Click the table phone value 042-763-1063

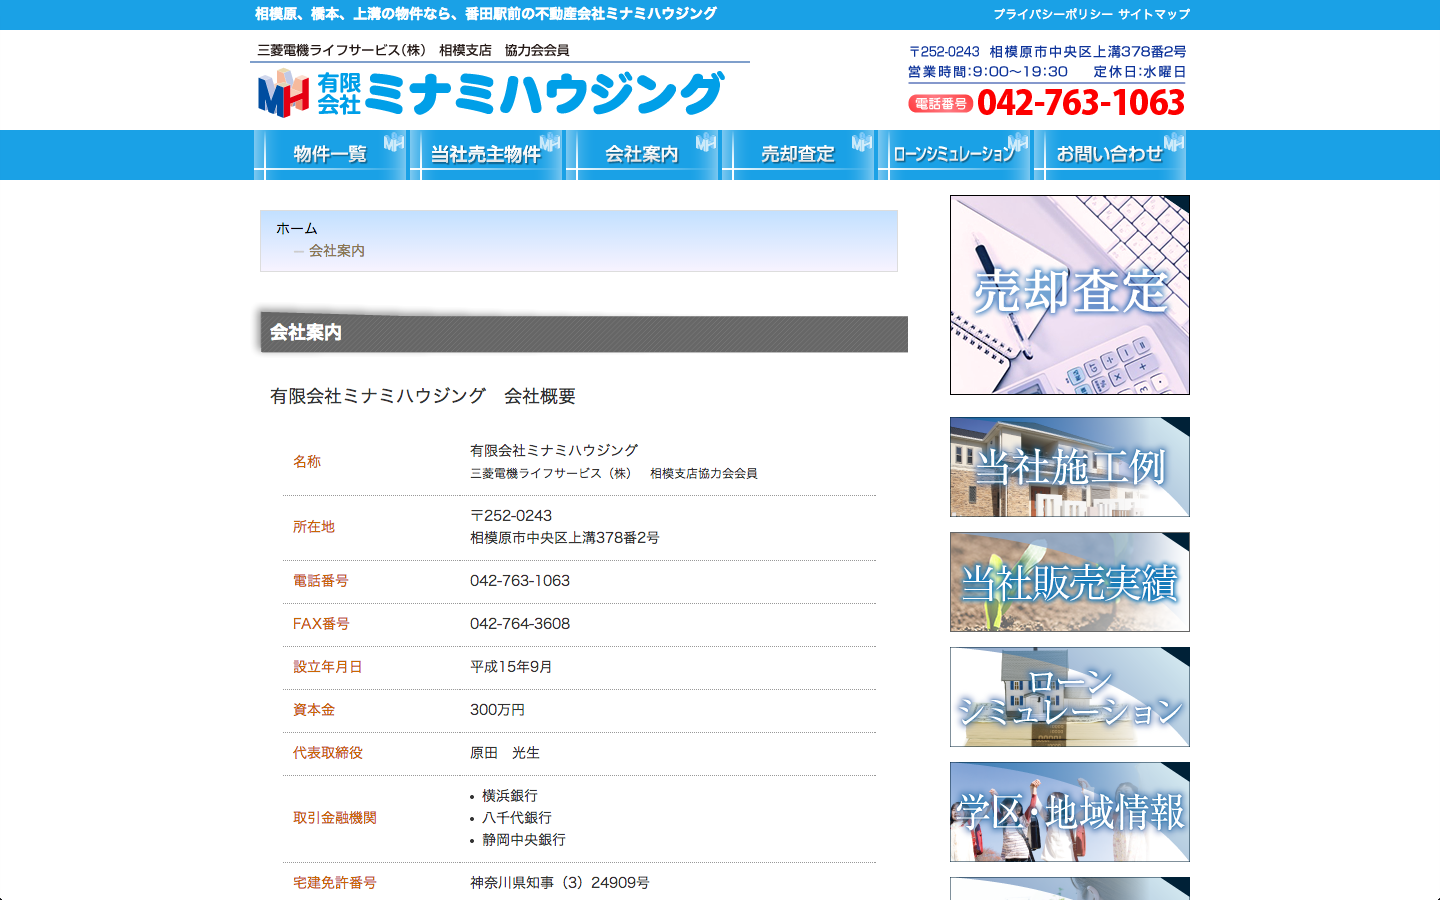pos(520,581)
